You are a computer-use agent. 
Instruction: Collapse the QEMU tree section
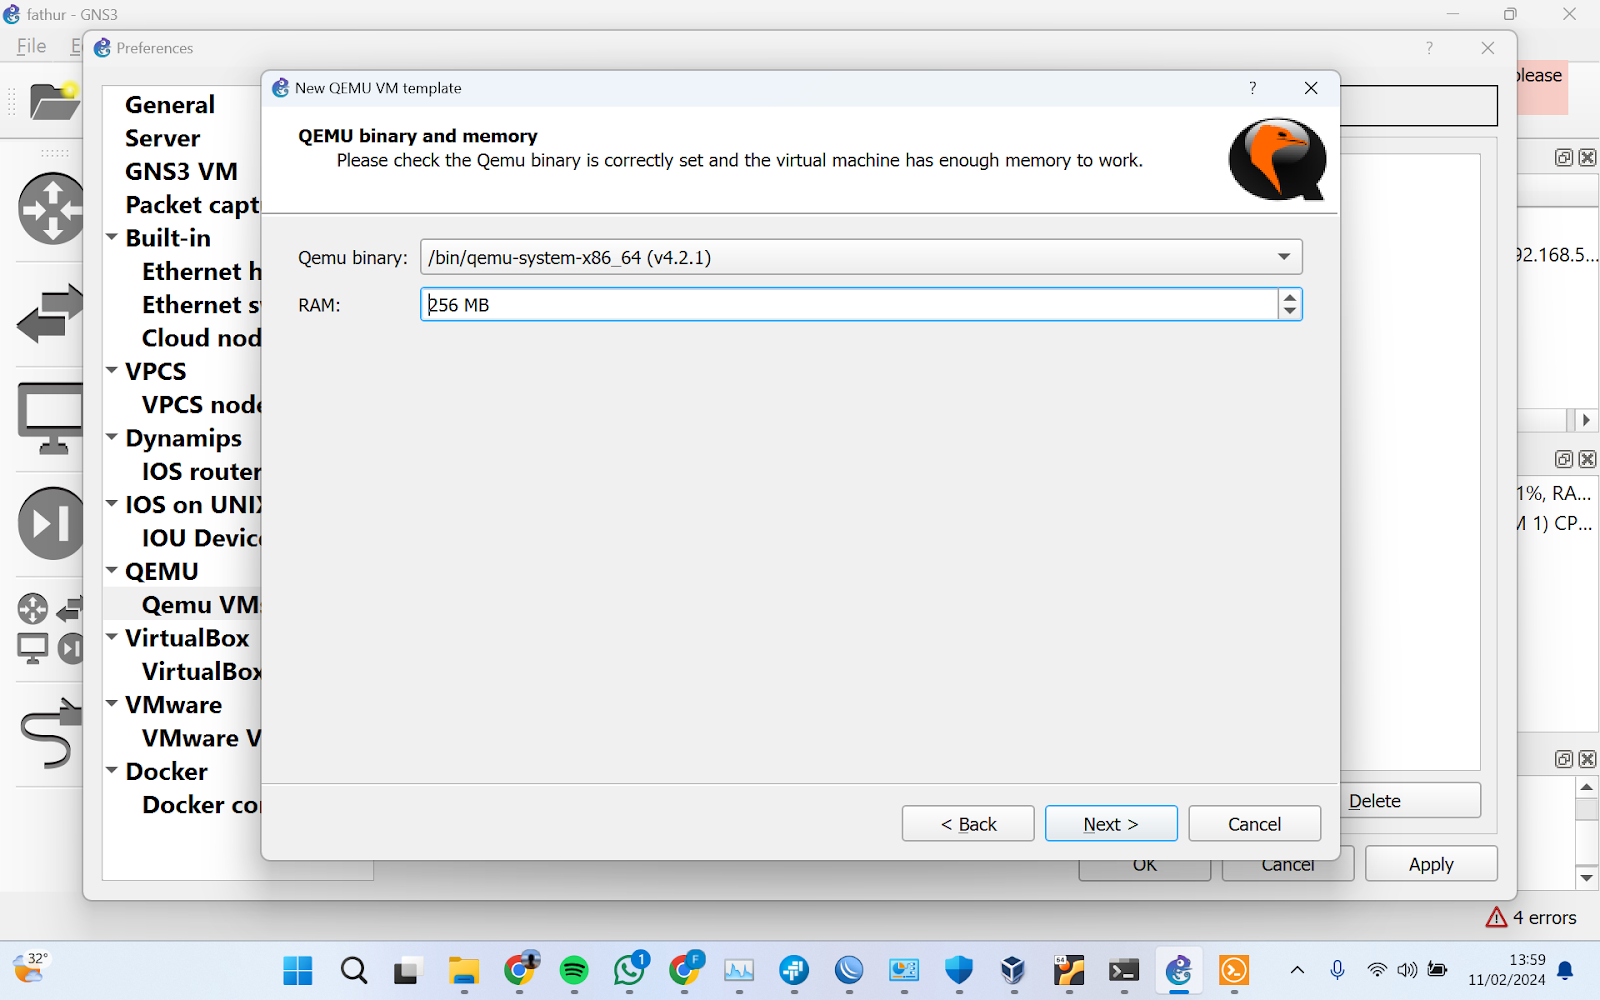tap(112, 571)
